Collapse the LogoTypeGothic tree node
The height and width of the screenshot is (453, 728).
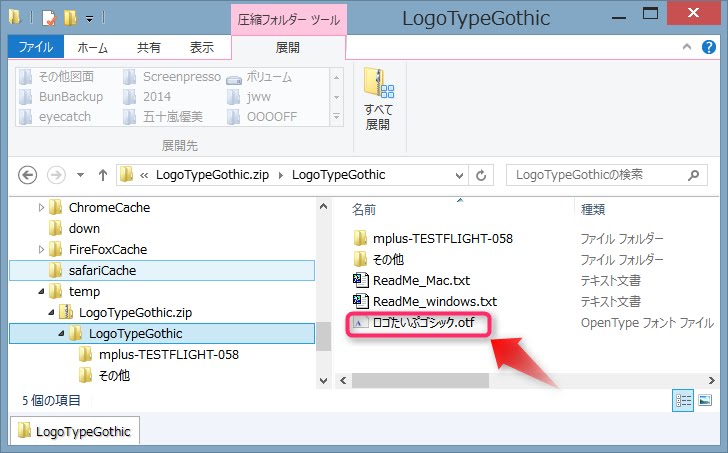(61, 333)
